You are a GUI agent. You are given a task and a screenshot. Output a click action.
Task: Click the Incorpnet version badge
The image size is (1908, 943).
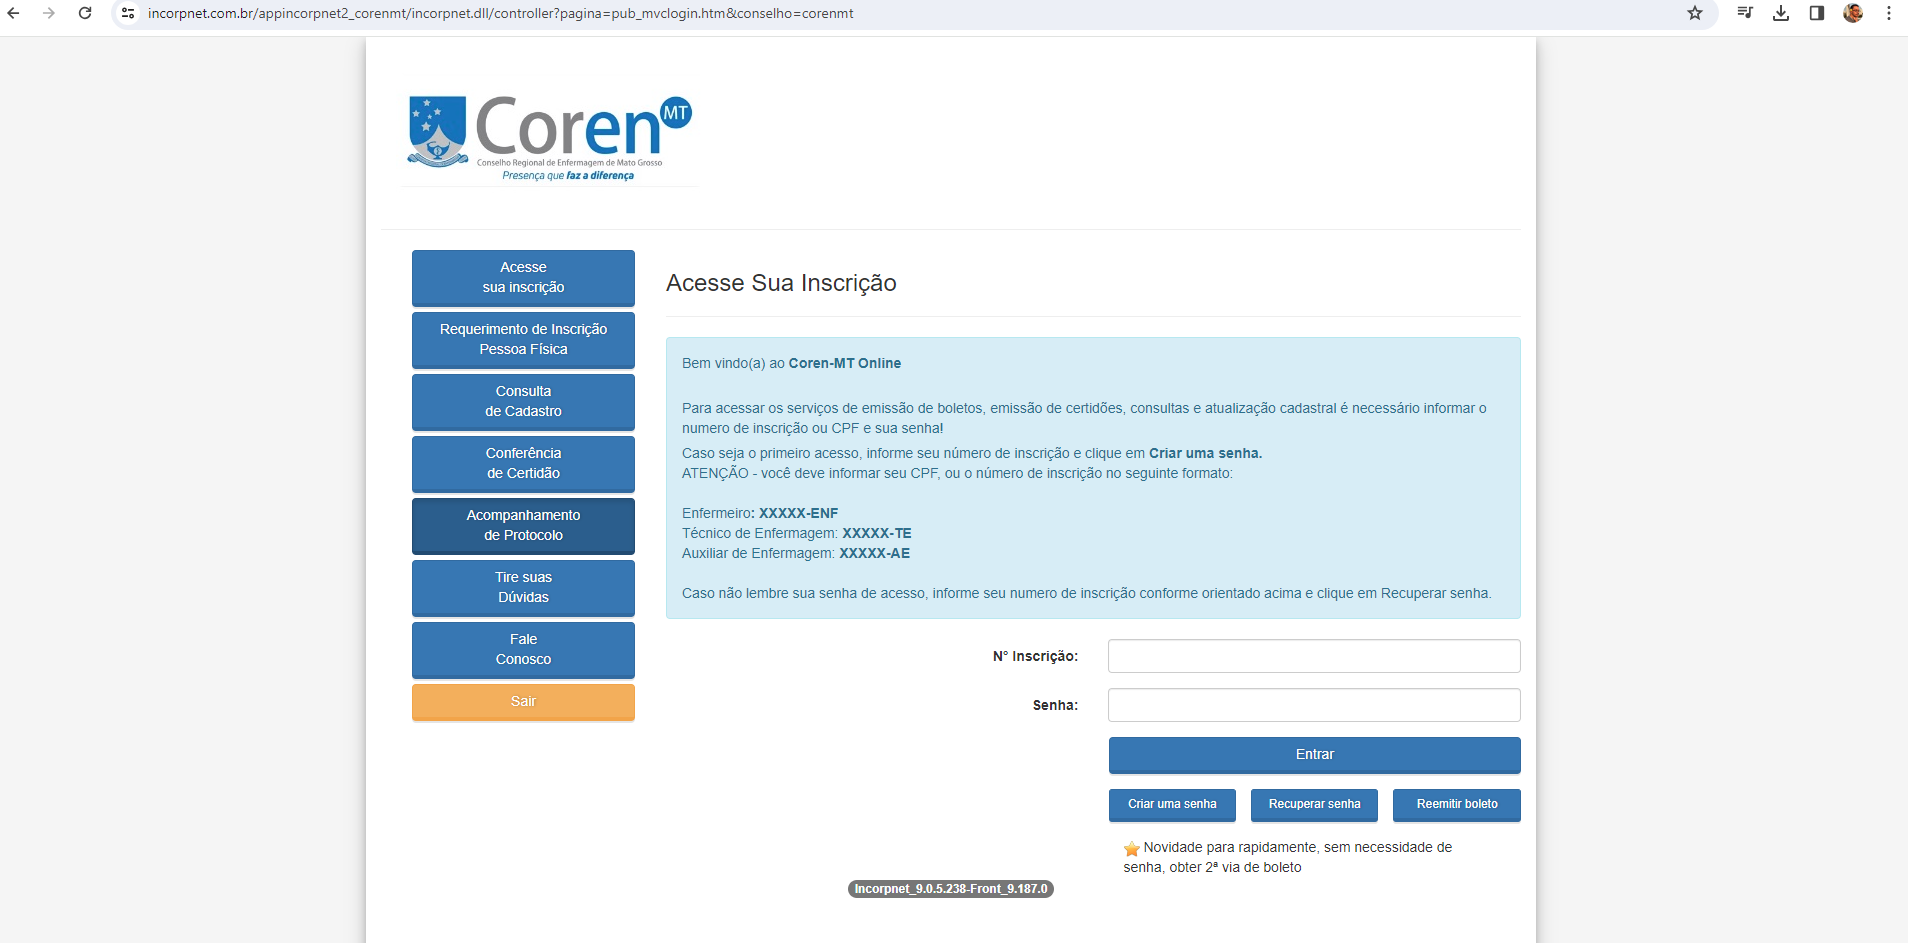coord(951,889)
